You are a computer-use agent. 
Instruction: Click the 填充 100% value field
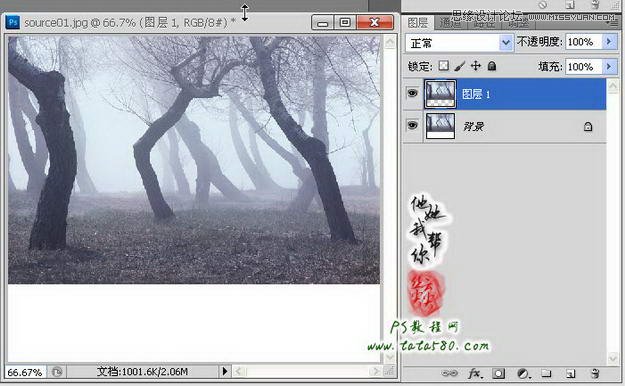584,66
